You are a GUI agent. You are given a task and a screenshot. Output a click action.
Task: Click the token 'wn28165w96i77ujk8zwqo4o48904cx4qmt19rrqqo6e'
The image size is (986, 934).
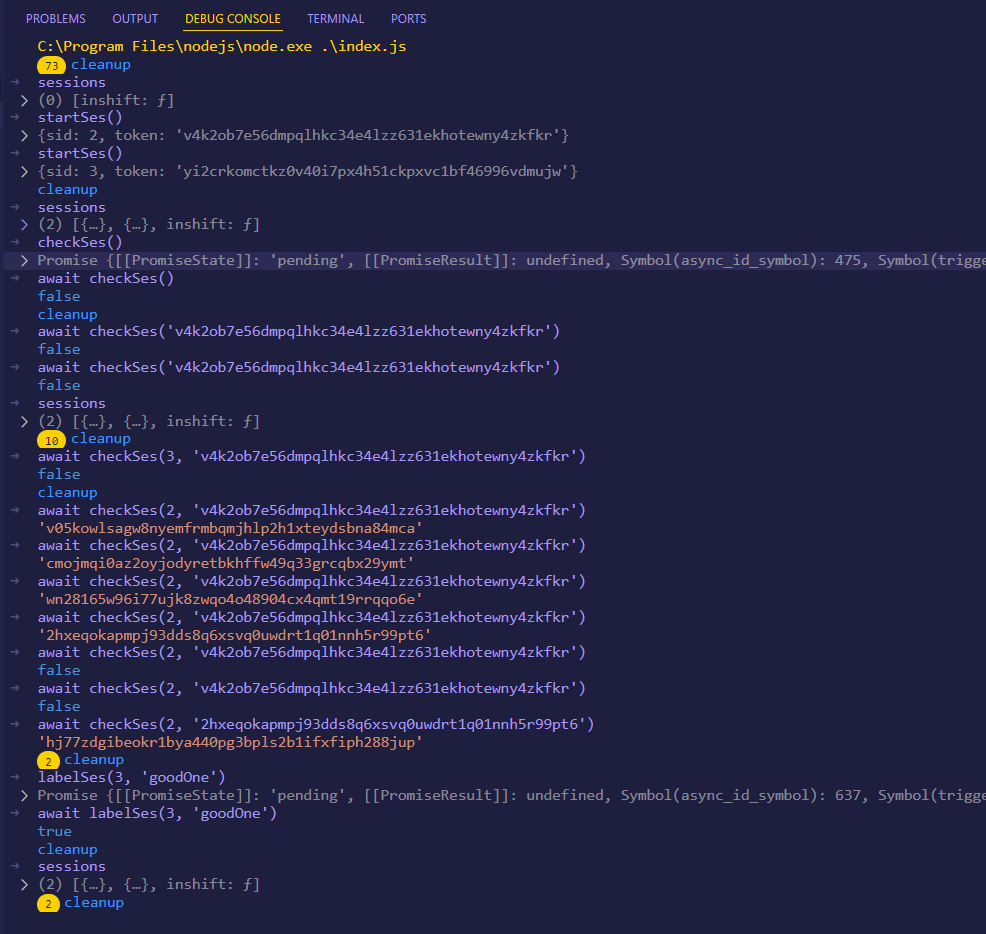[x=230, y=599]
